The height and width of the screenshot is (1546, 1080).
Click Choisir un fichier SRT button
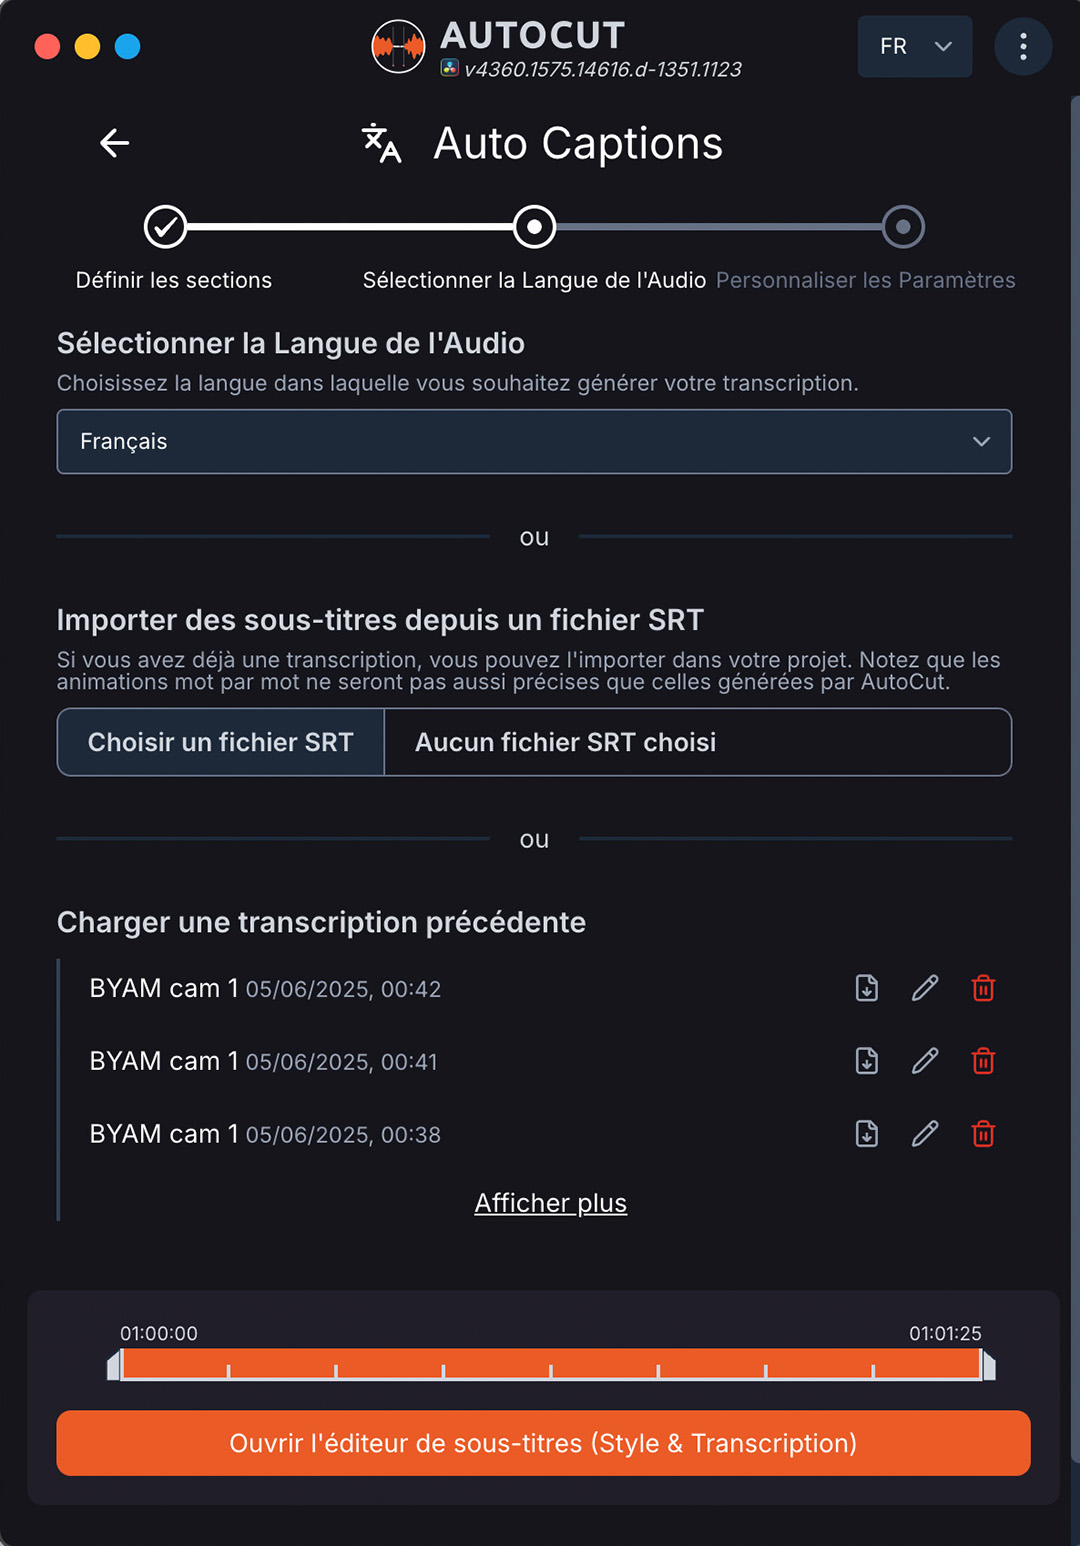click(x=221, y=742)
